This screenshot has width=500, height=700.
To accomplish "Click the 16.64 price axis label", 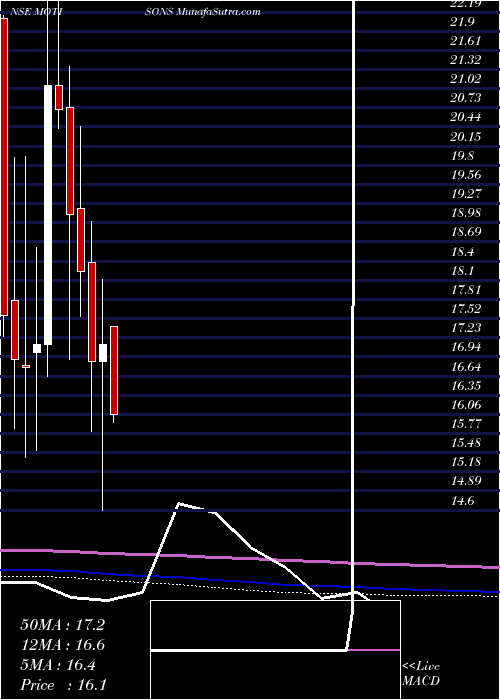I will click(x=466, y=367).
